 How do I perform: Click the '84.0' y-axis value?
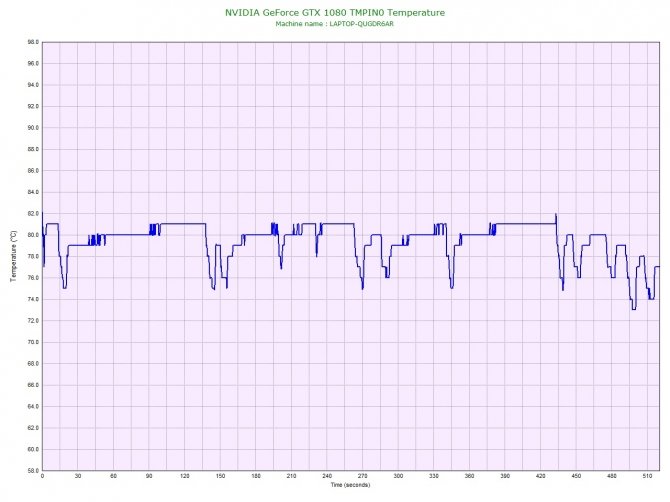tap(33, 192)
